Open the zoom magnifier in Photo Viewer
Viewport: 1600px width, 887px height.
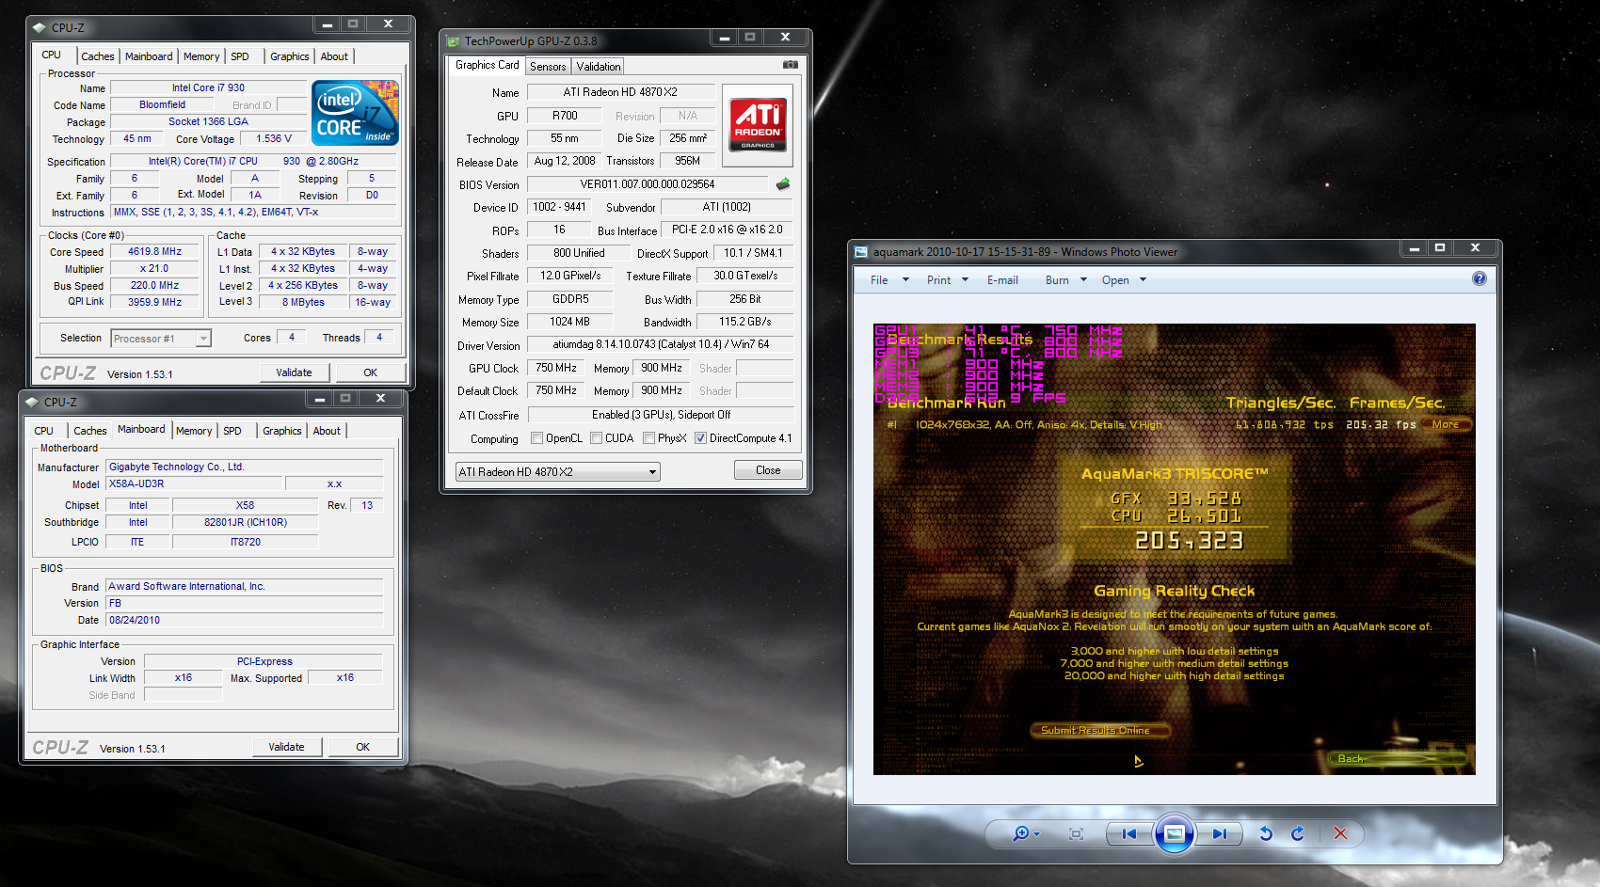point(1026,833)
